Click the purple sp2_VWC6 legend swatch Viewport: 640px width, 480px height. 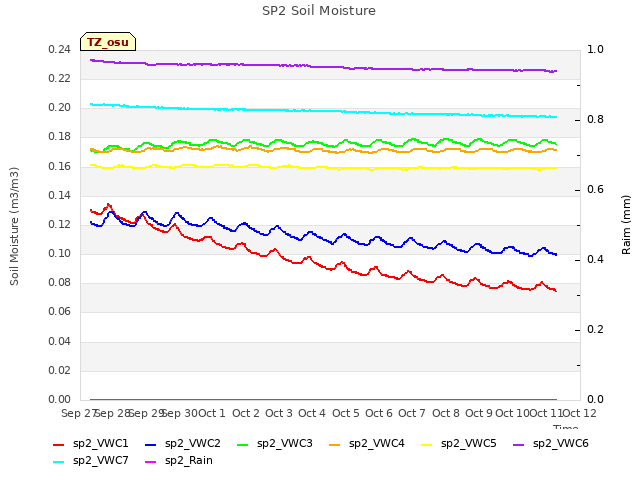pos(519,444)
